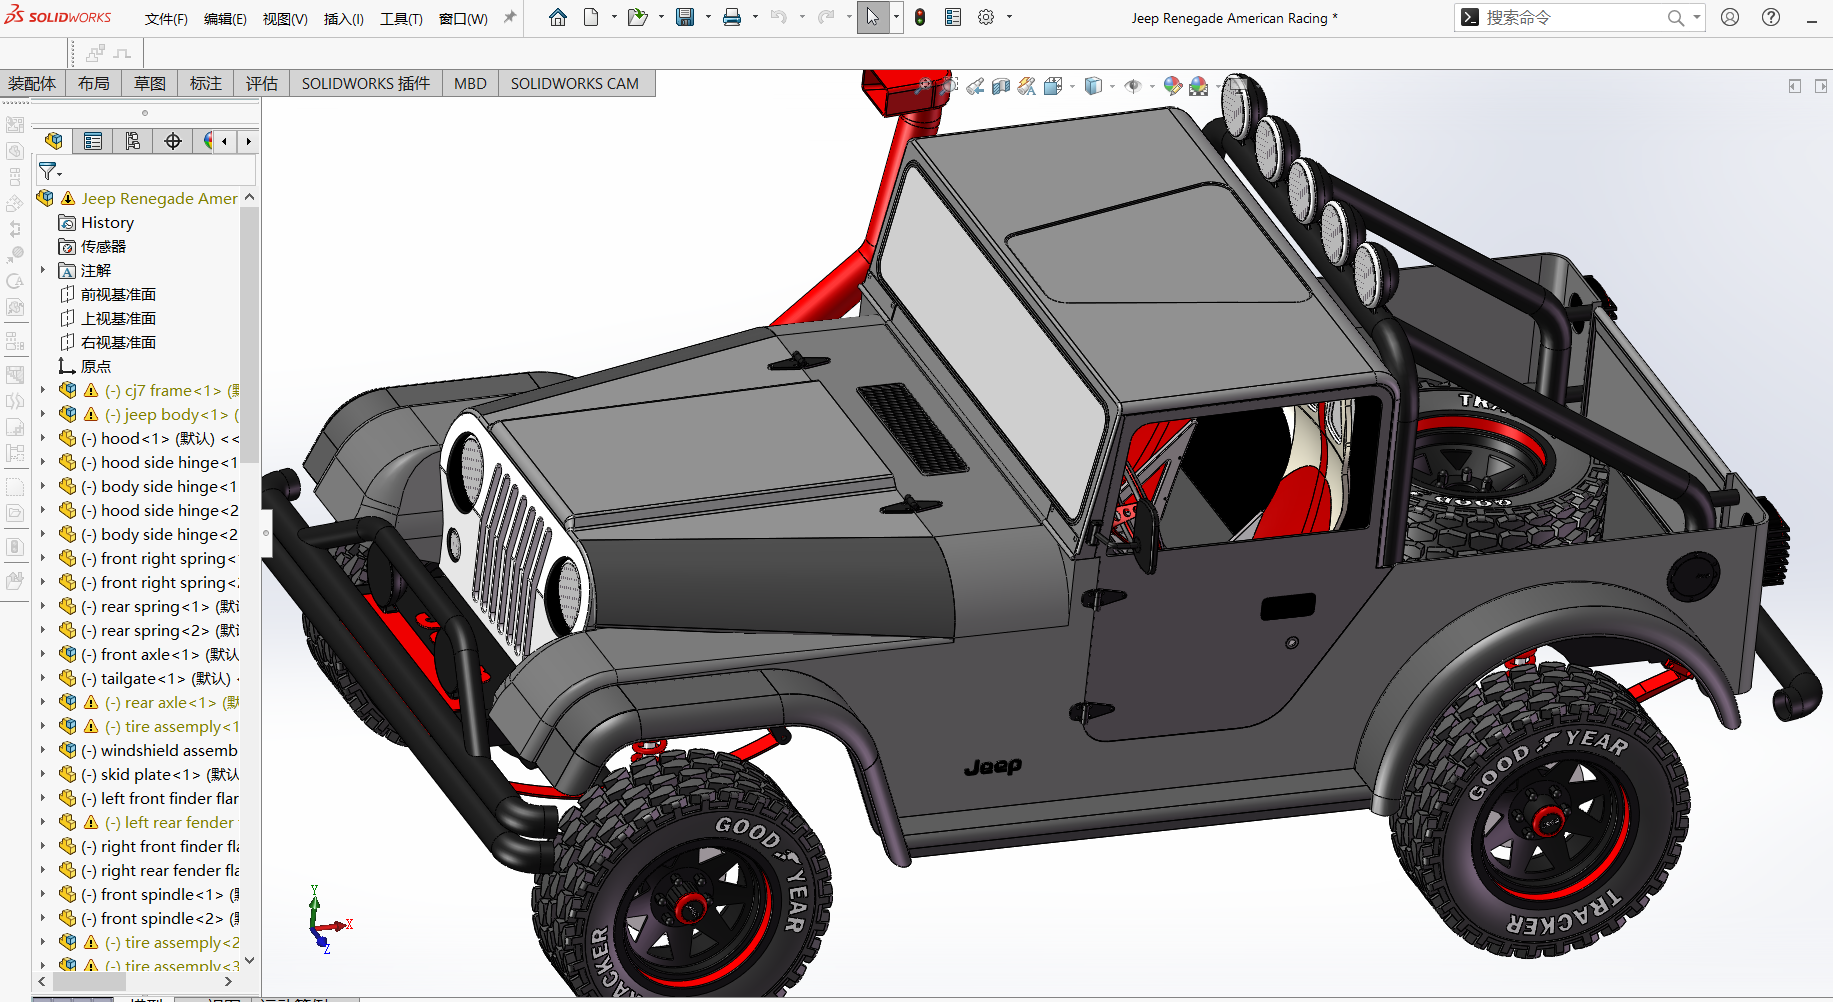Switch to the 评估 ribbon tab

point(262,83)
